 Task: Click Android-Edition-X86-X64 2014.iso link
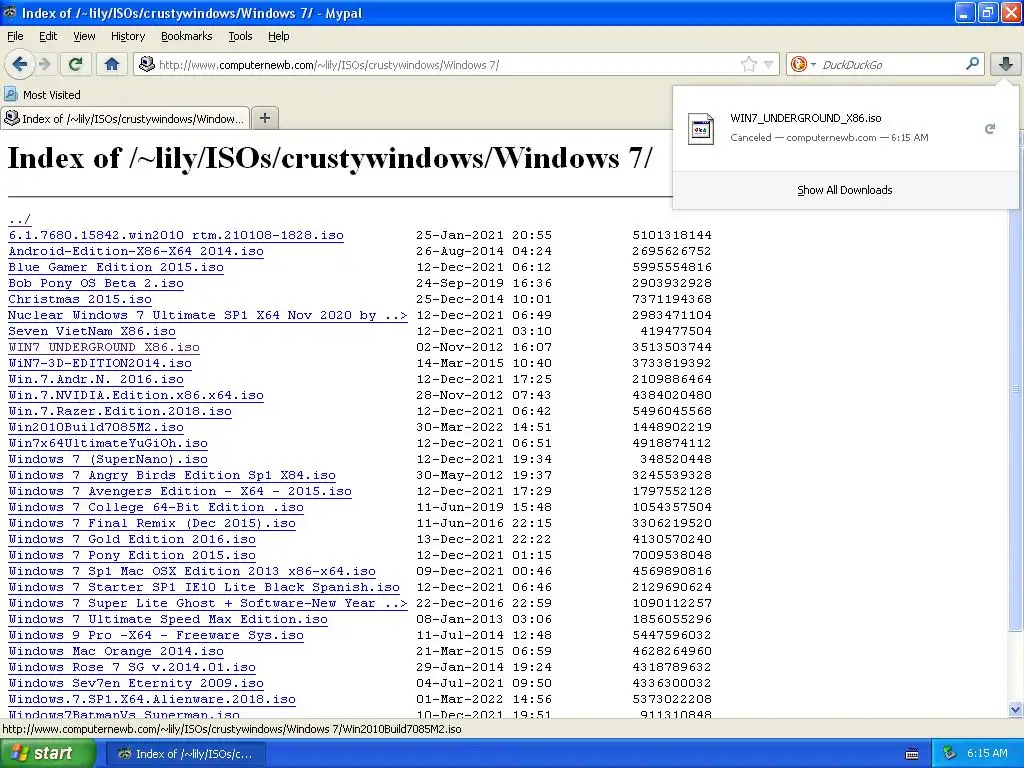136,251
